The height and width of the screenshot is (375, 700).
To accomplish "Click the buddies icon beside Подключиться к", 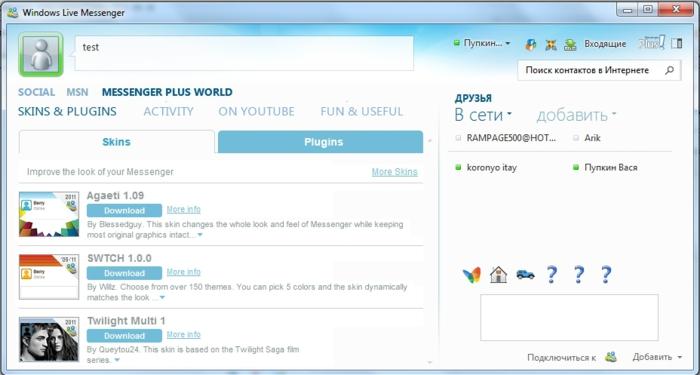I will (x=611, y=357).
